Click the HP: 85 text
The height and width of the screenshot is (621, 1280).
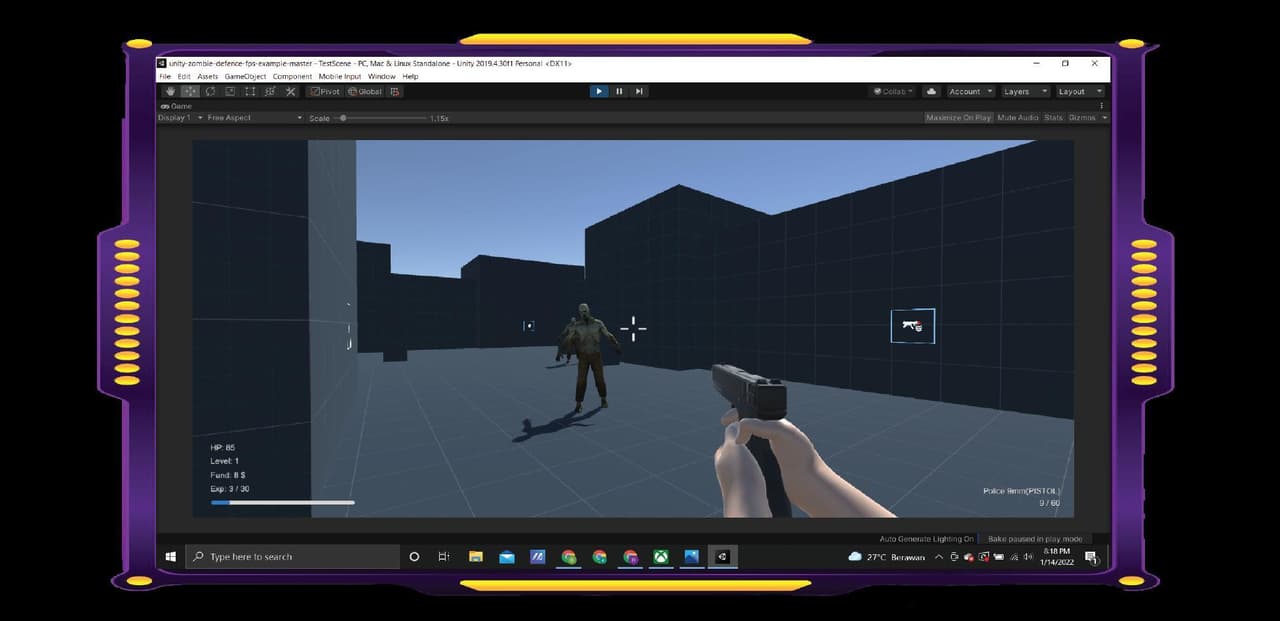click(x=223, y=447)
